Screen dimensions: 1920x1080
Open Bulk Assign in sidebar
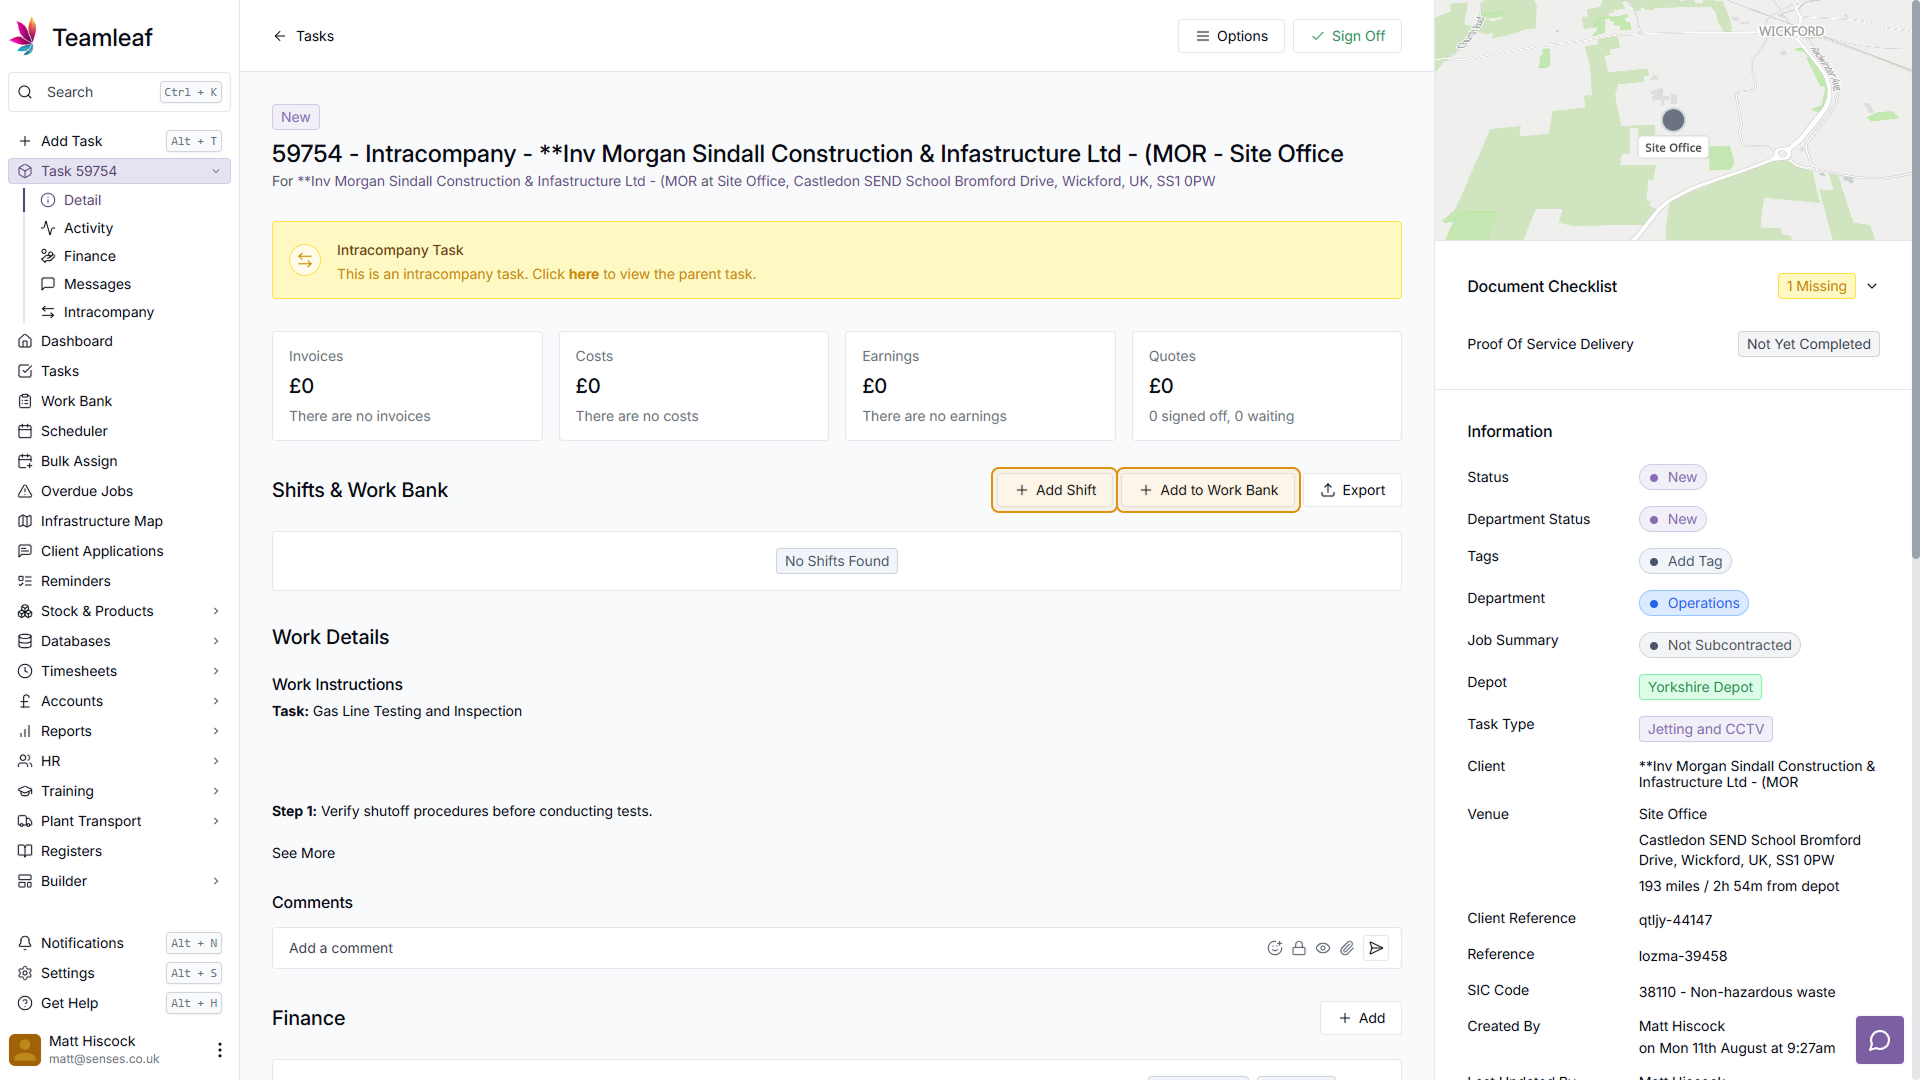(120, 461)
